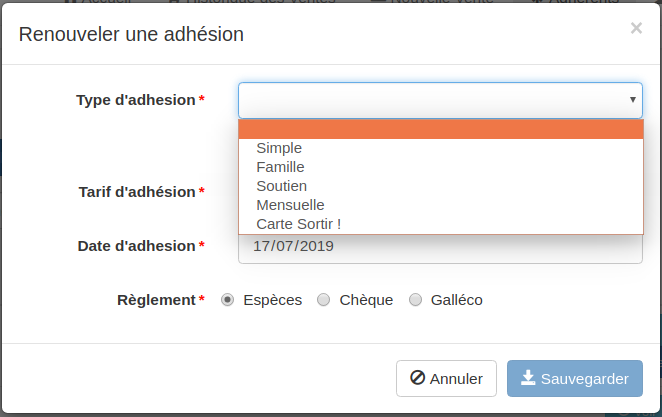Collapse the list using the dropdown arrow
This screenshot has height=417, width=662.
[x=632, y=100]
